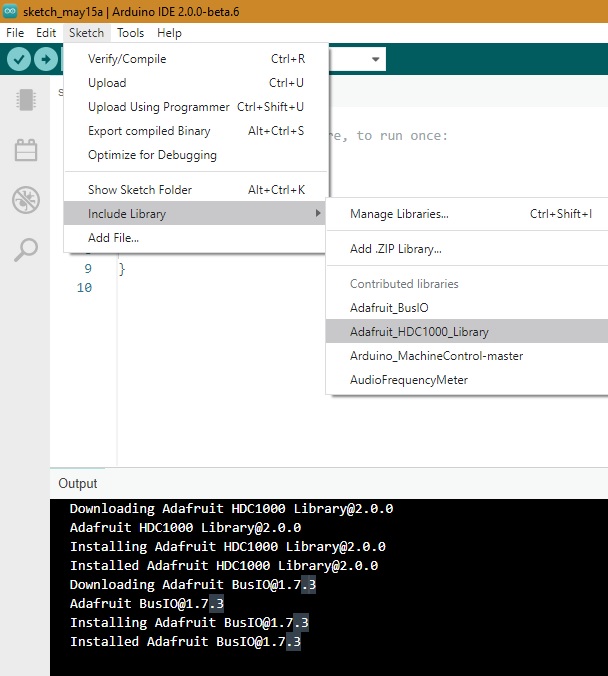Open the Search sidebar icon

26,250
